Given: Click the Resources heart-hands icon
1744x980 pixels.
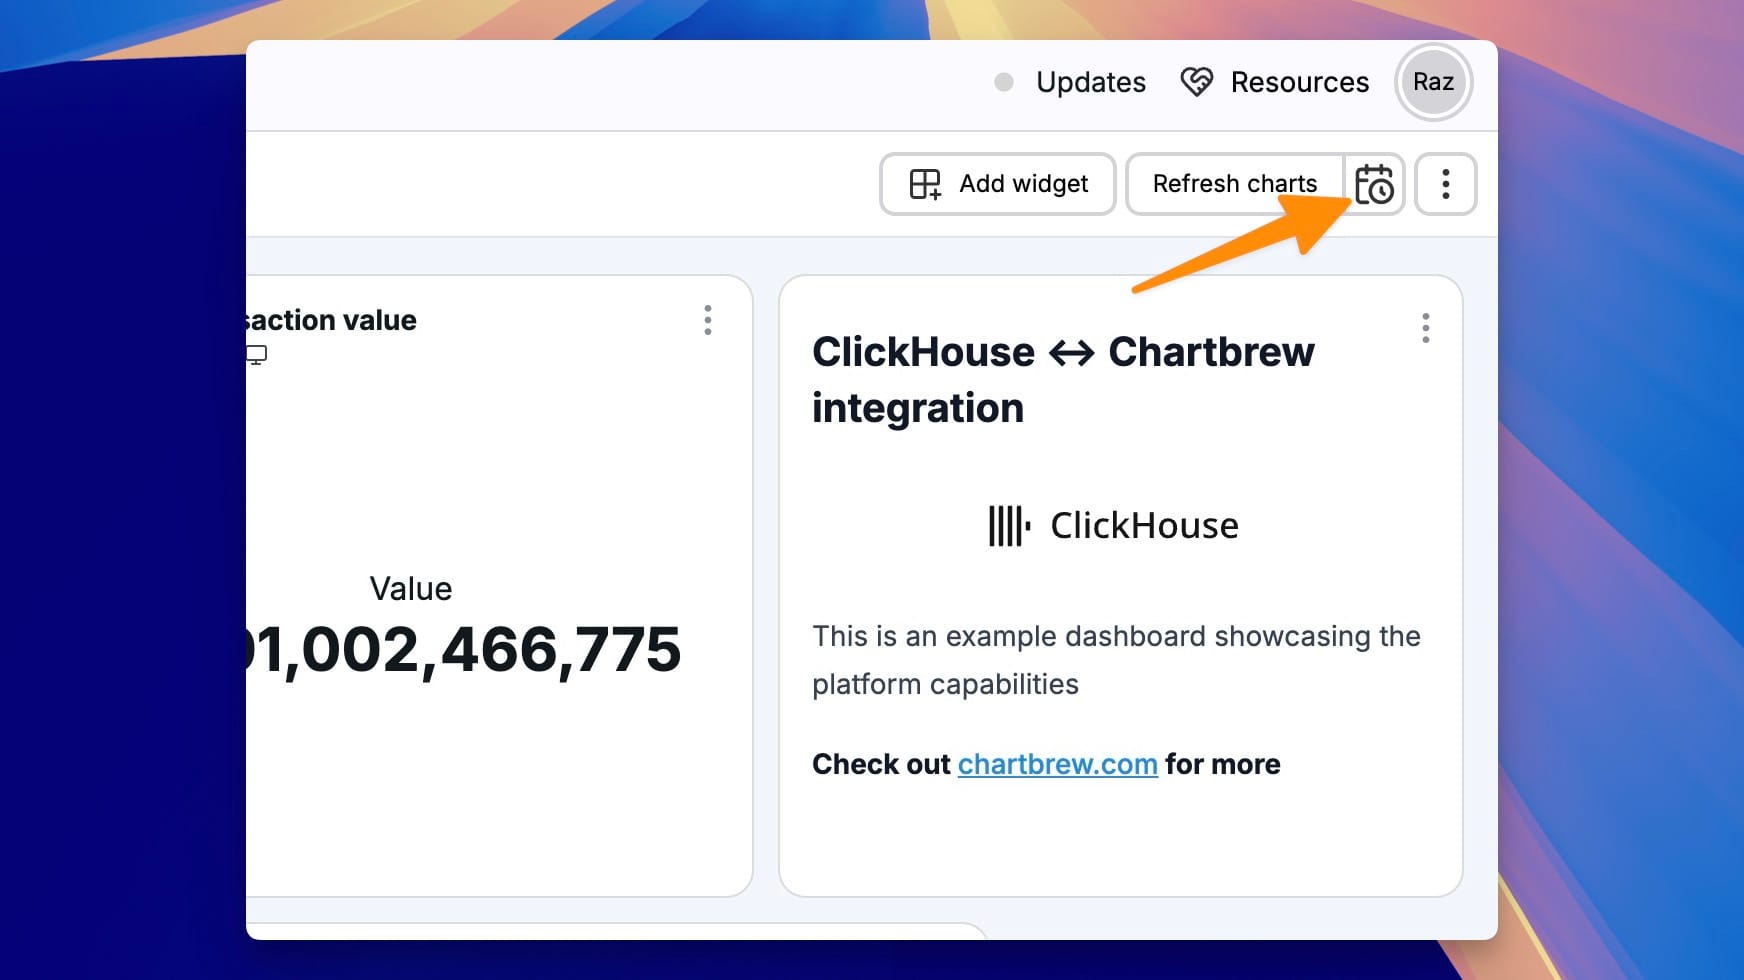Looking at the screenshot, I should 1197,82.
